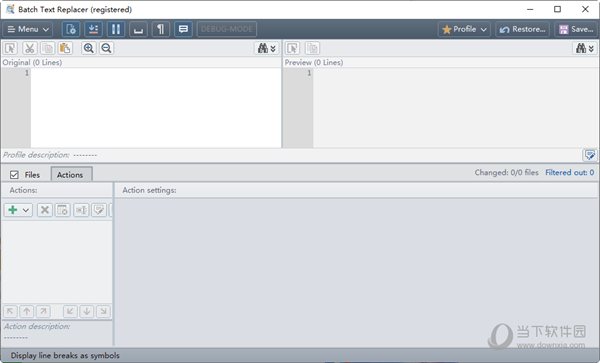Click the delete action X icon
Image resolution: width=600 pixels, height=363 pixels.
45,210
